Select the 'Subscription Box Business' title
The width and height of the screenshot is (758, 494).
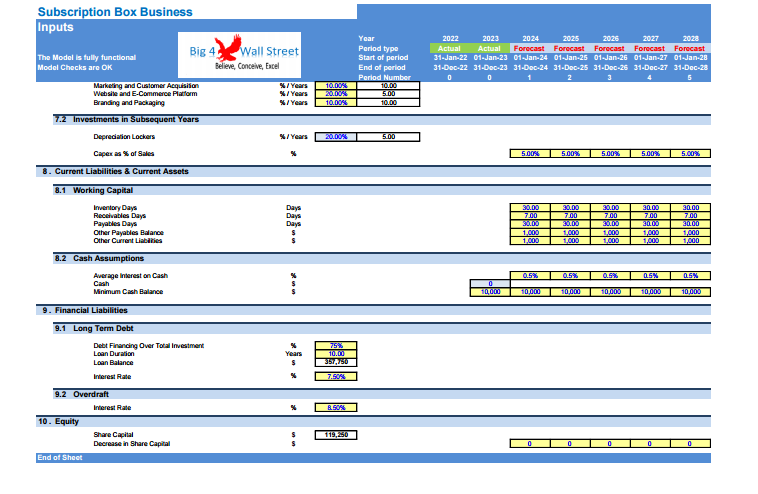point(115,12)
